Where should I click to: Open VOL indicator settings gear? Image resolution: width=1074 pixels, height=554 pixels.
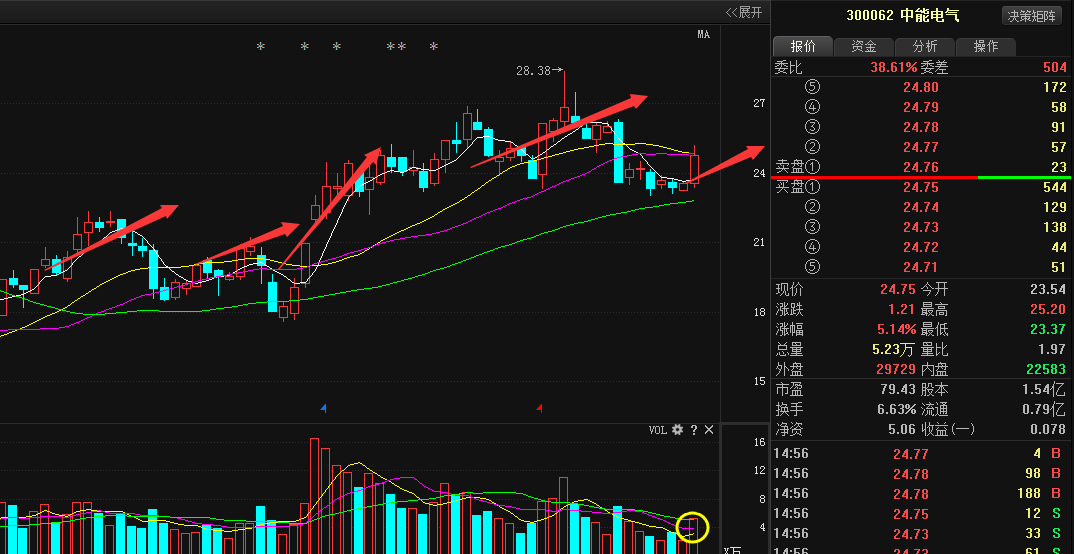coord(677,430)
